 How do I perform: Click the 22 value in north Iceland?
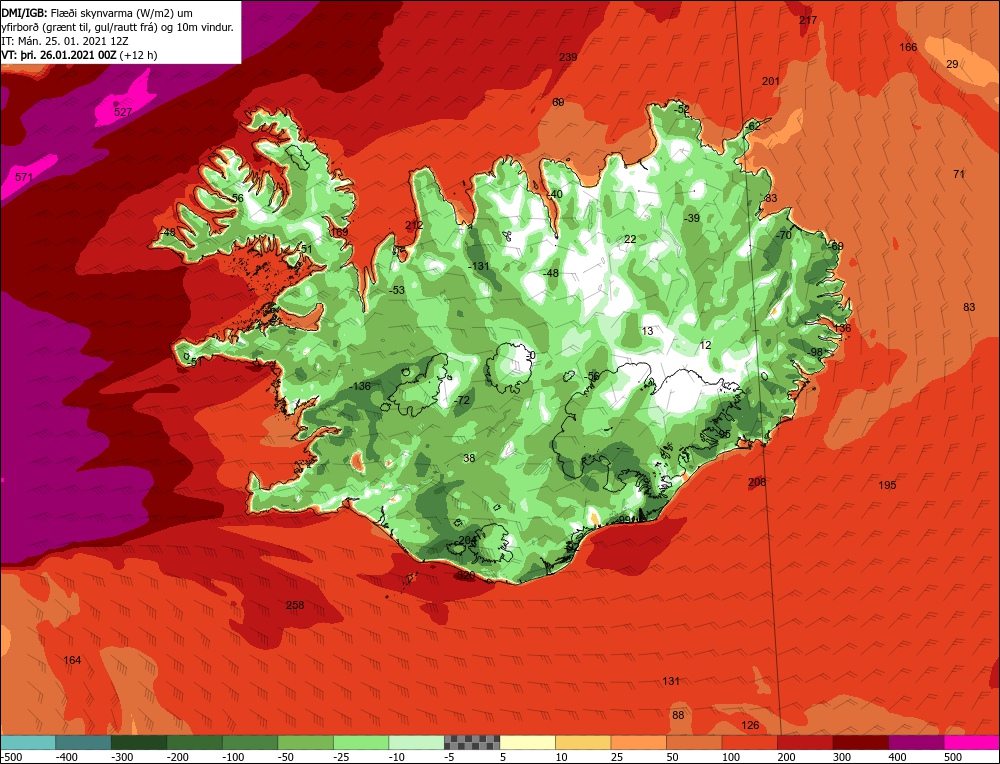click(630, 240)
